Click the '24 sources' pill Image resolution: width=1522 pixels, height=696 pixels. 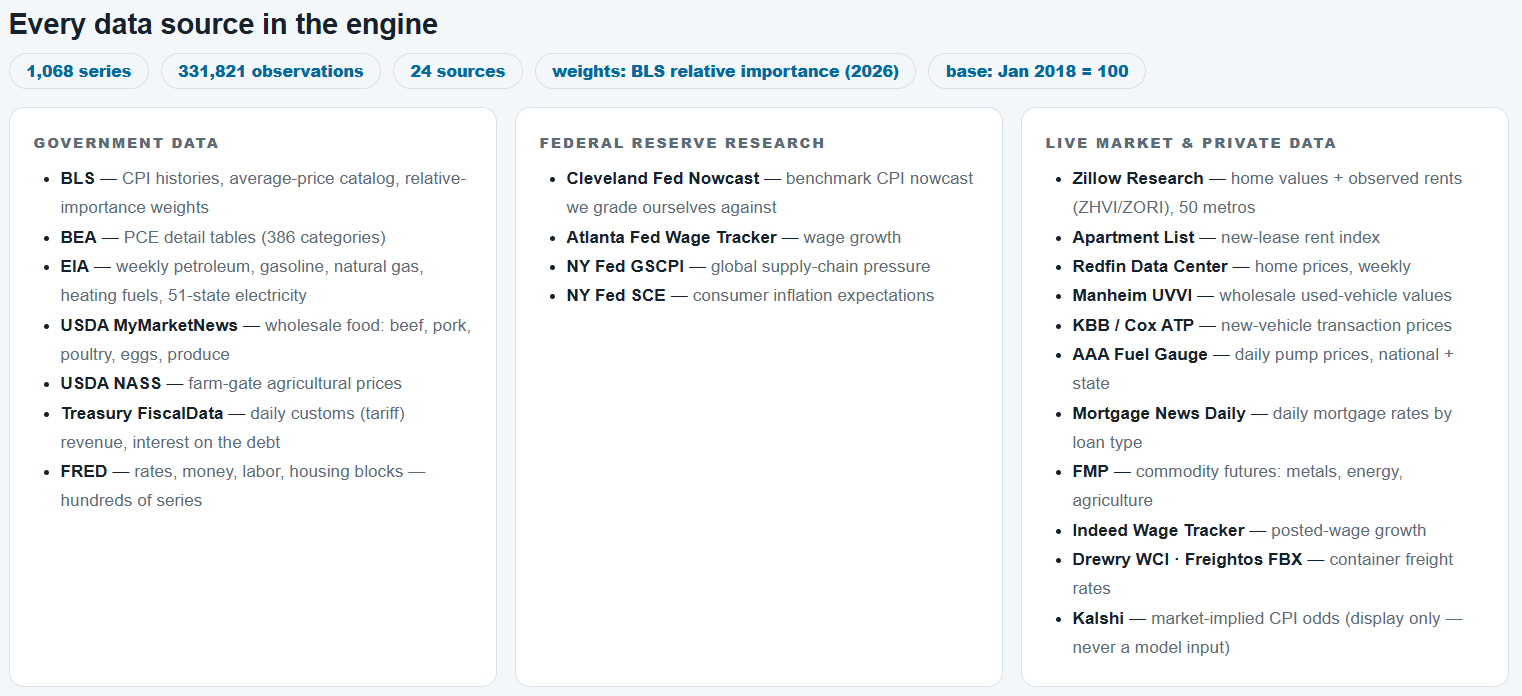458,71
